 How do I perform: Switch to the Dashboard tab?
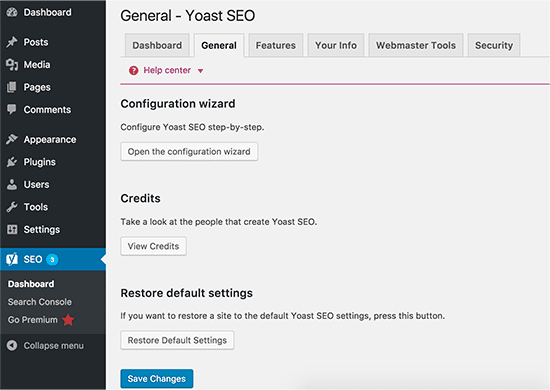point(157,45)
